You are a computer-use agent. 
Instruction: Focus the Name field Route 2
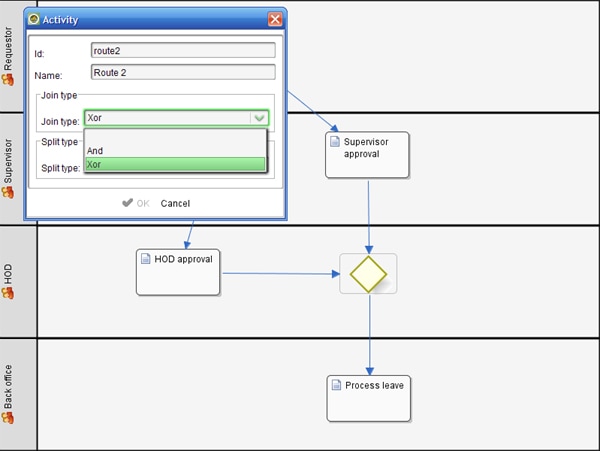[x=183, y=72]
